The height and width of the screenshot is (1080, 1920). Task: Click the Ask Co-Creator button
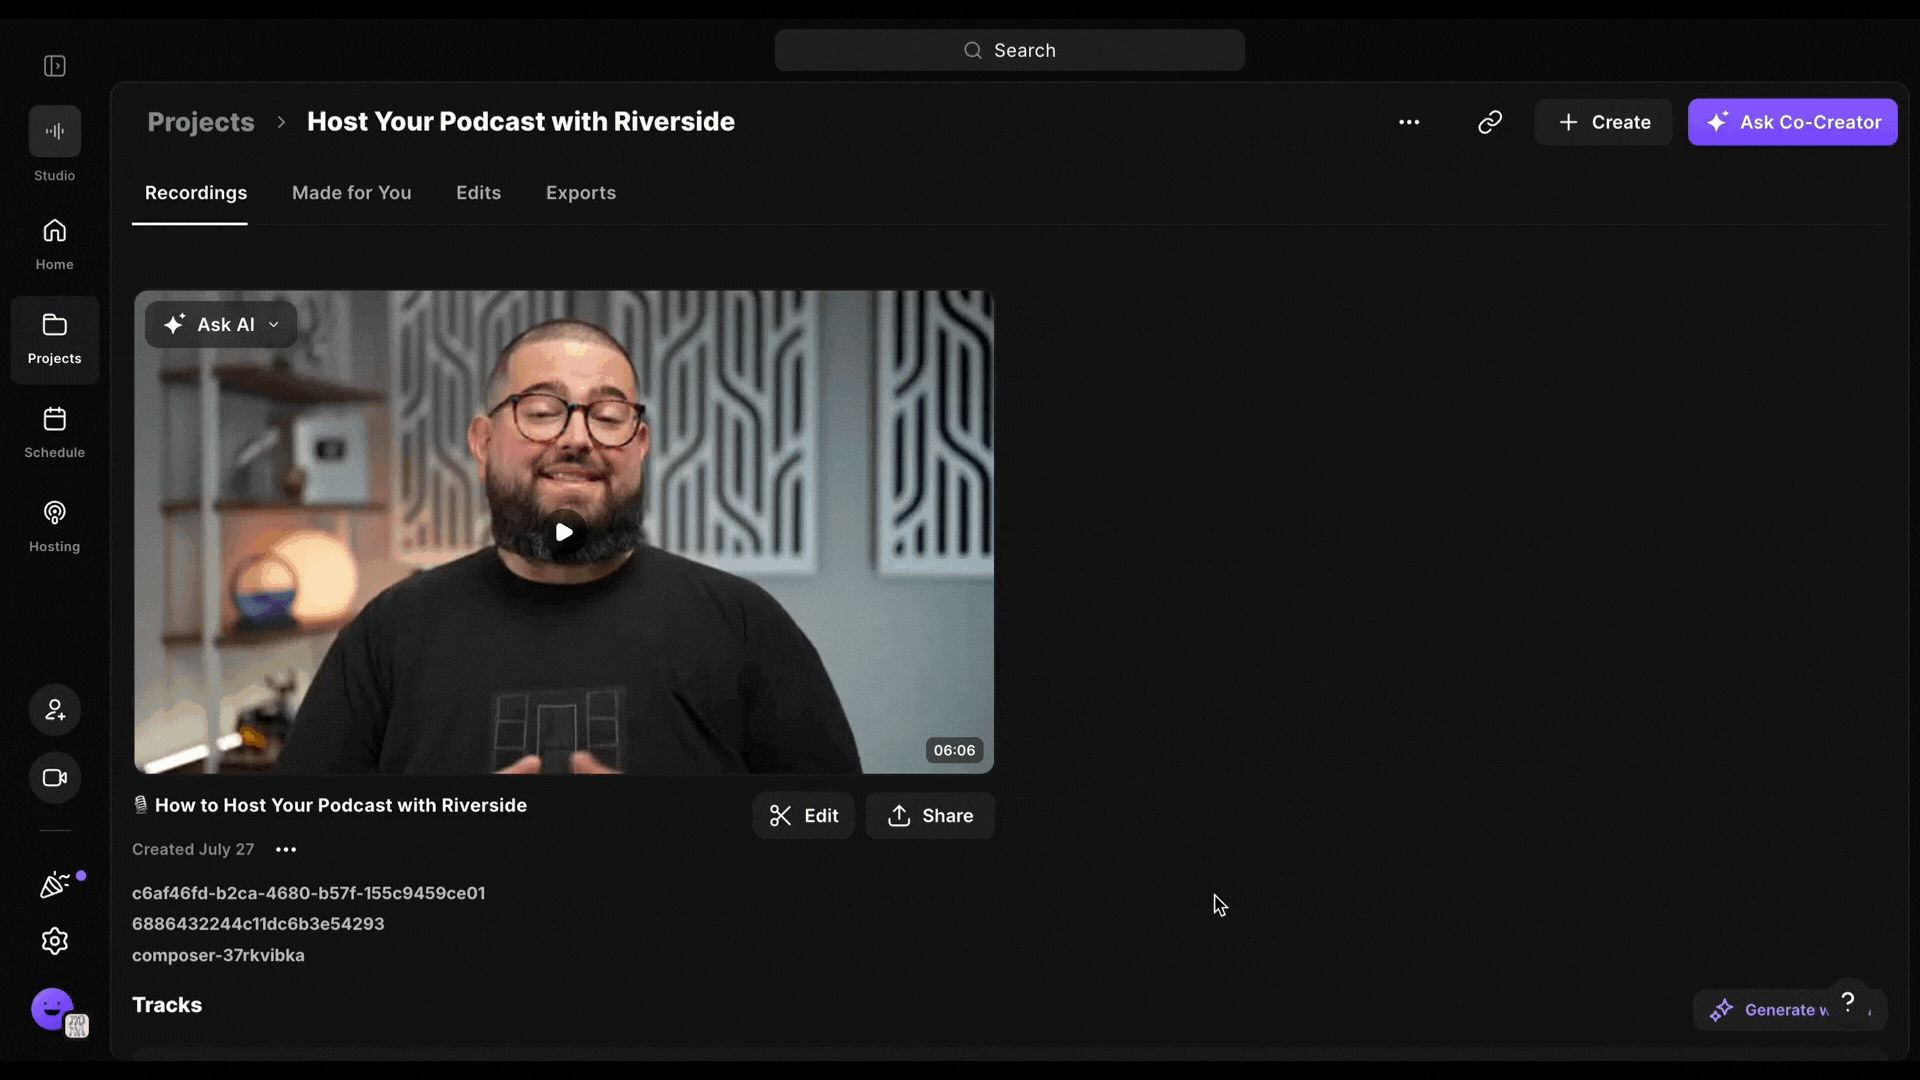point(1792,122)
